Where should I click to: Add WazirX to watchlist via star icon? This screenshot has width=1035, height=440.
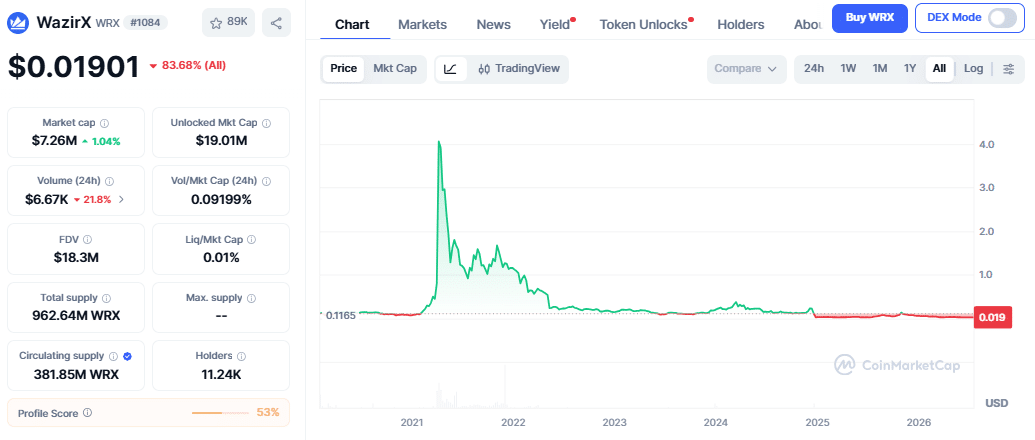228,23
